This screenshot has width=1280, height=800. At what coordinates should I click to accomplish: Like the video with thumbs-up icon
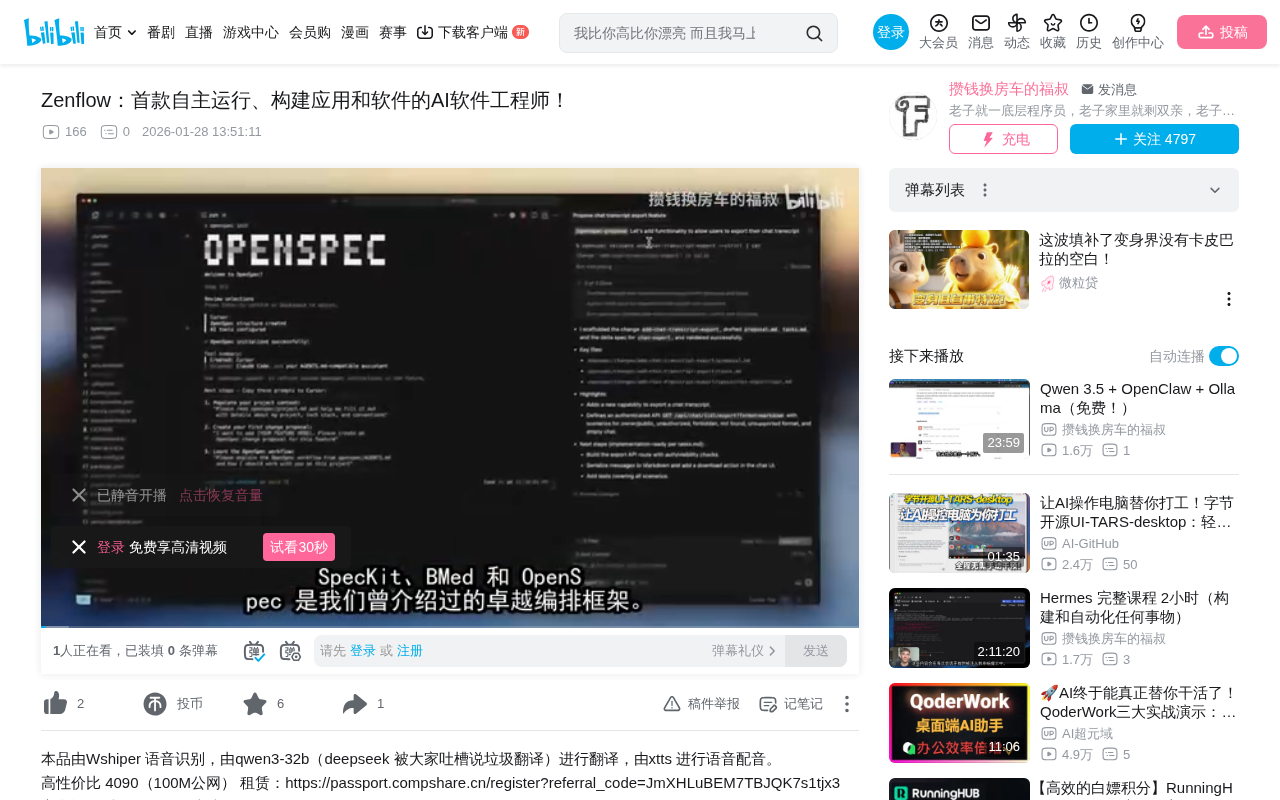pyautogui.click(x=56, y=704)
